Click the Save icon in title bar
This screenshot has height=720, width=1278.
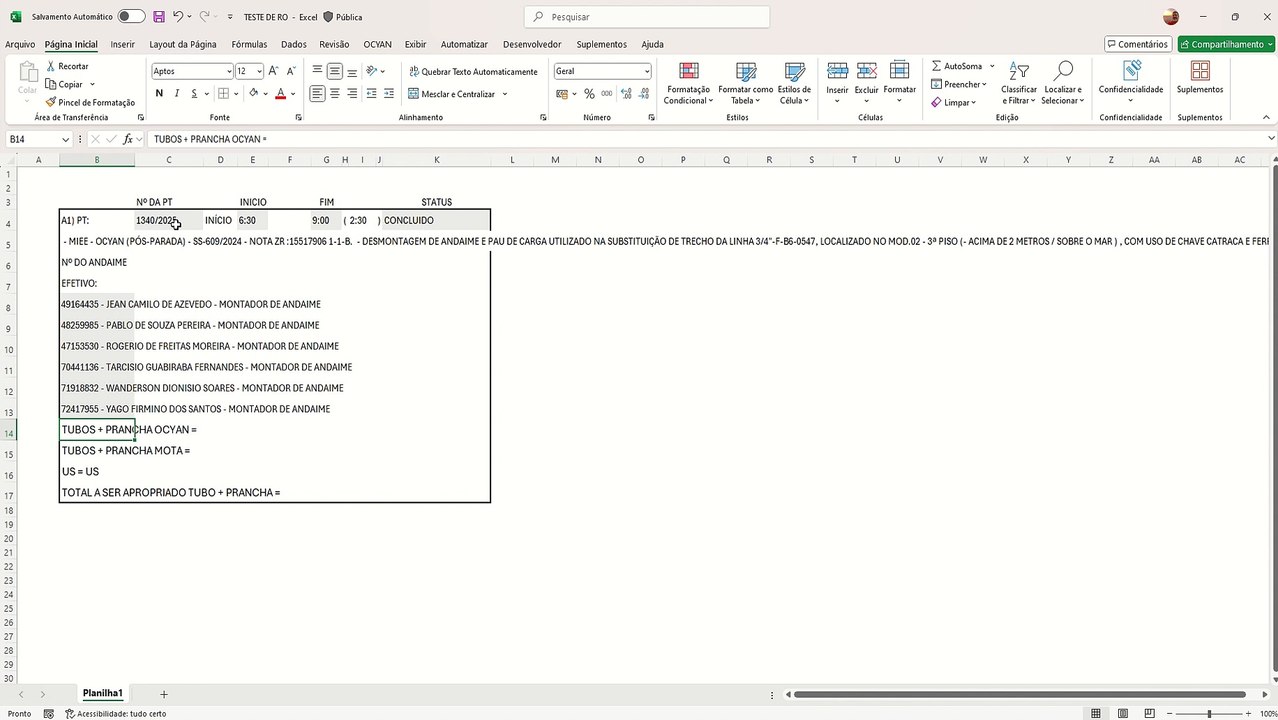[x=159, y=17]
